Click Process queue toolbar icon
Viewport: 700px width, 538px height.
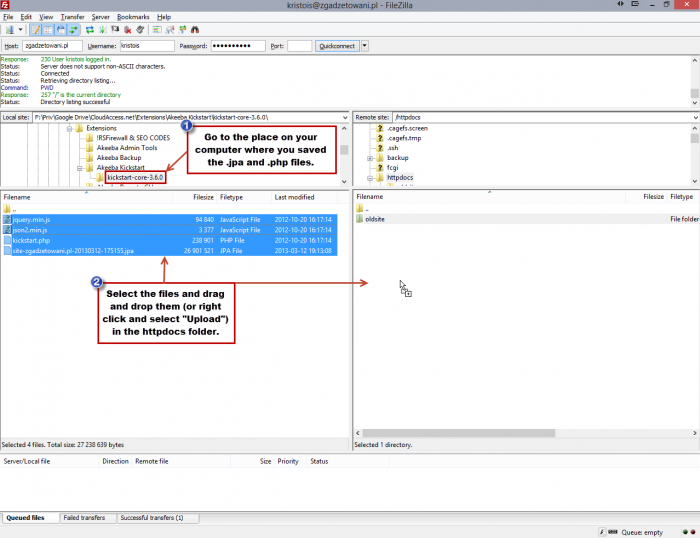(x=103, y=30)
